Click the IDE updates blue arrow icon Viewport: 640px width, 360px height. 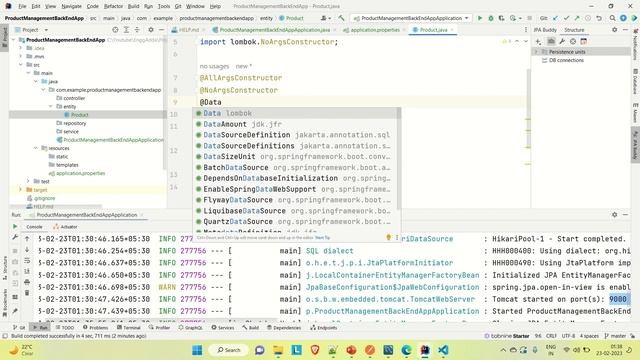click(x=623, y=18)
